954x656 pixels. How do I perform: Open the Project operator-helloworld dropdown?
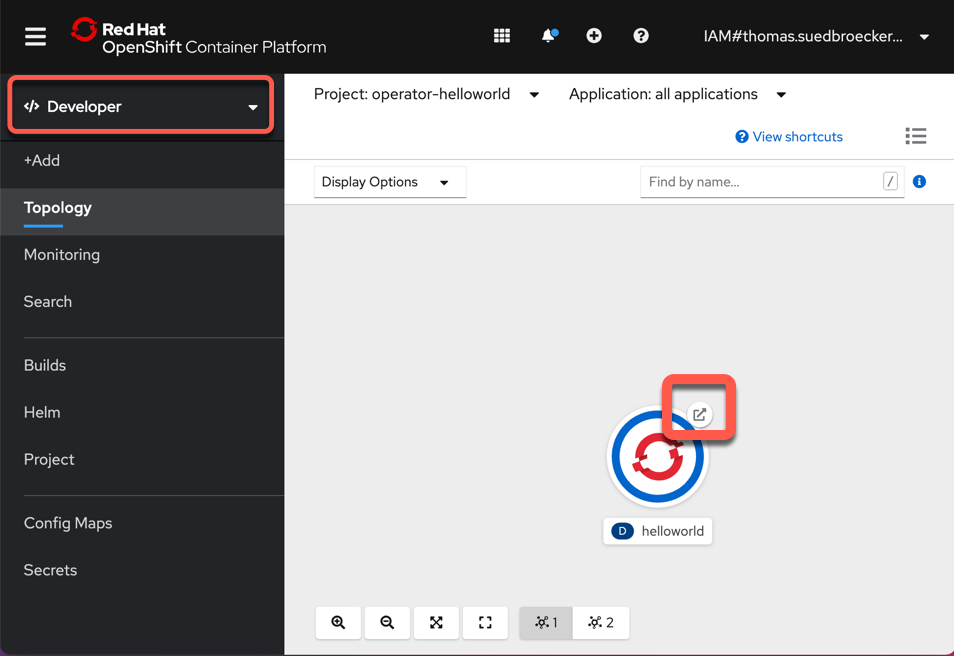[427, 94]
